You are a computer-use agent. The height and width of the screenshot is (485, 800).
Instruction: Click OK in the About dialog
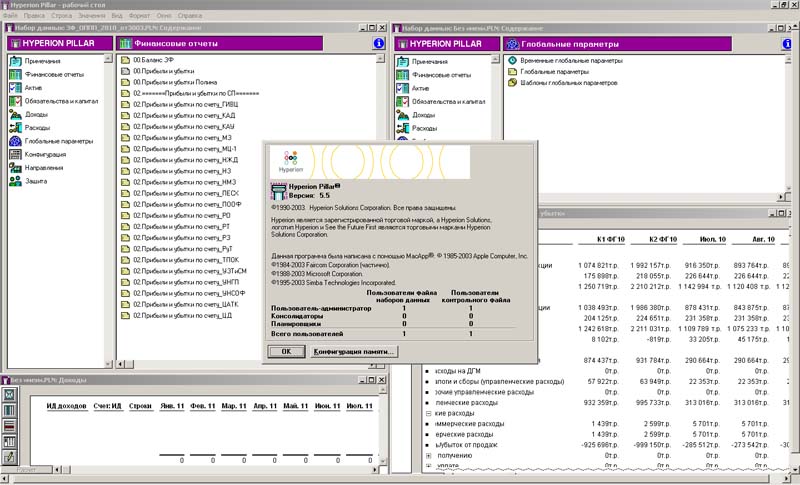pos(286,351)
